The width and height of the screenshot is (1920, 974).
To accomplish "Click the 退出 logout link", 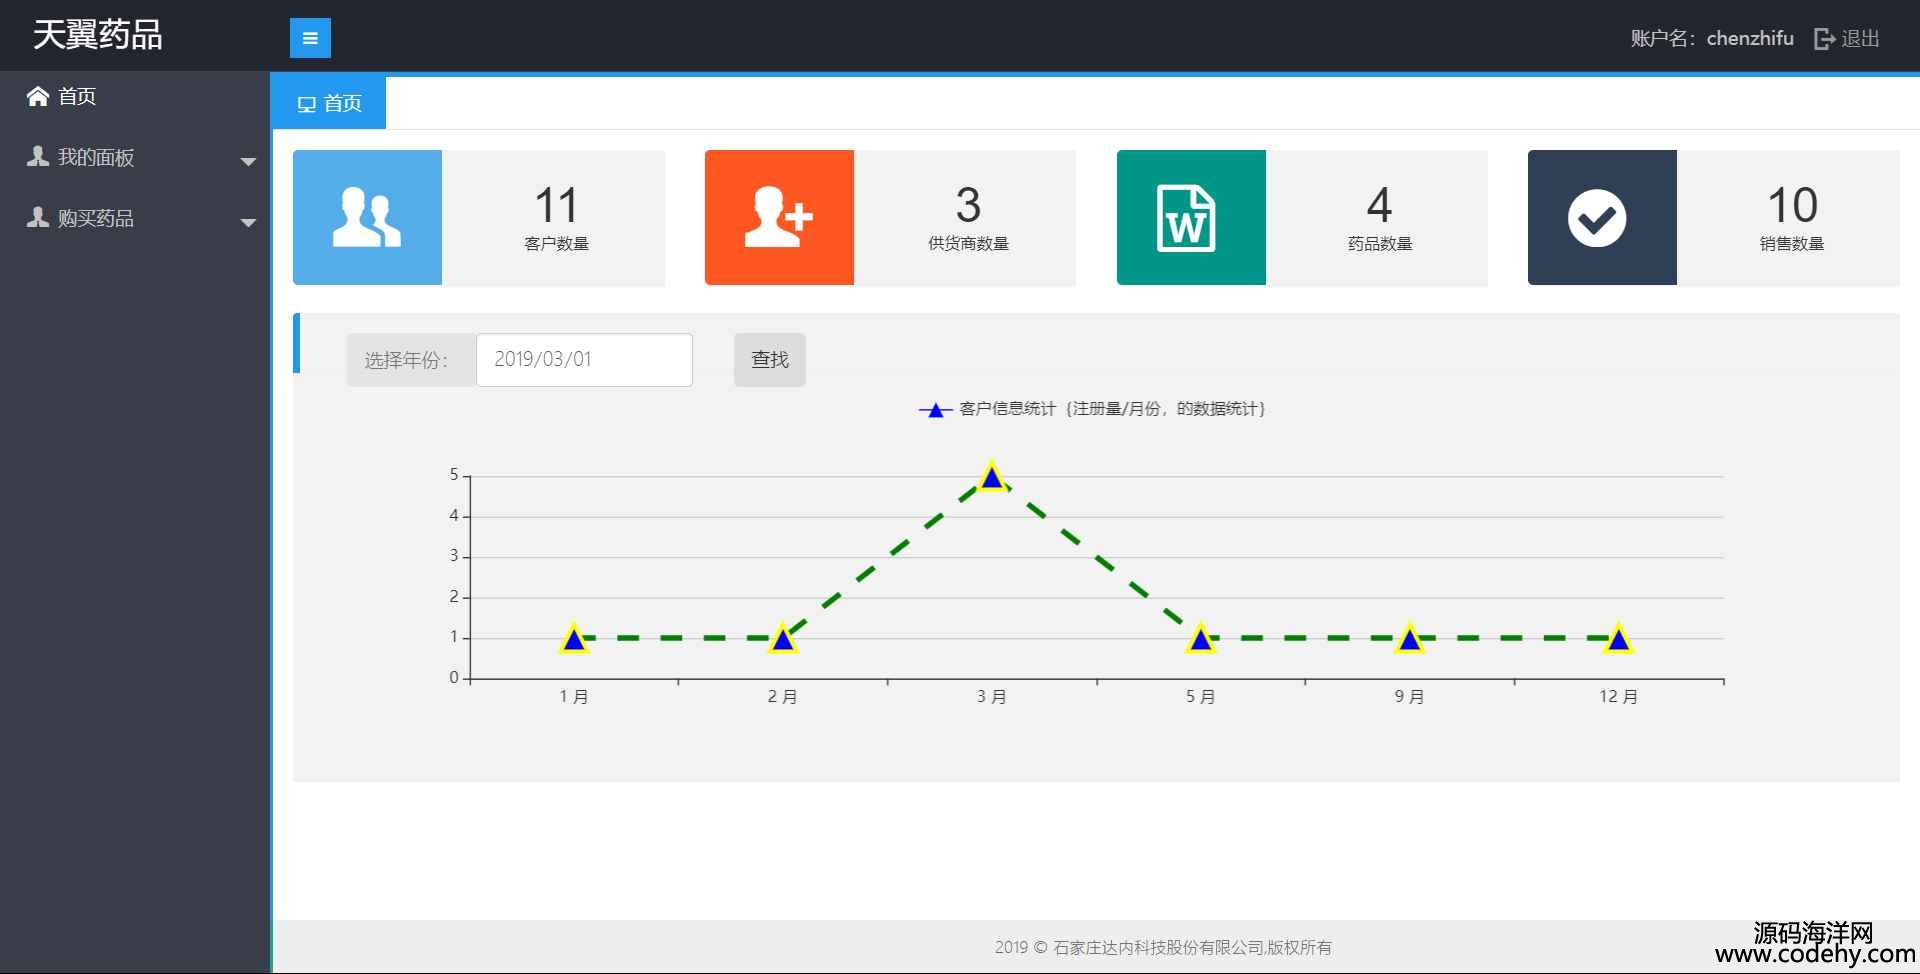I will 1860,39.
